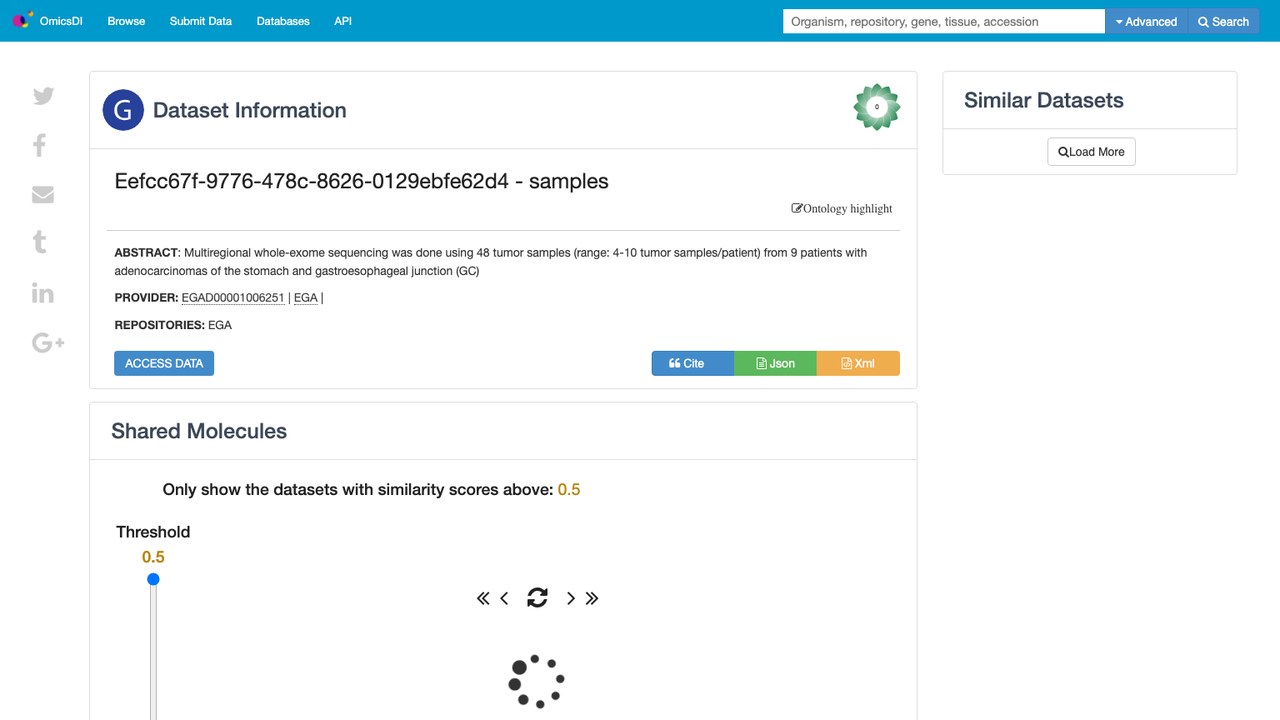Screen dimensions: 1280x720
Task: Load more similar datasets
Action: click(1091, 152)
